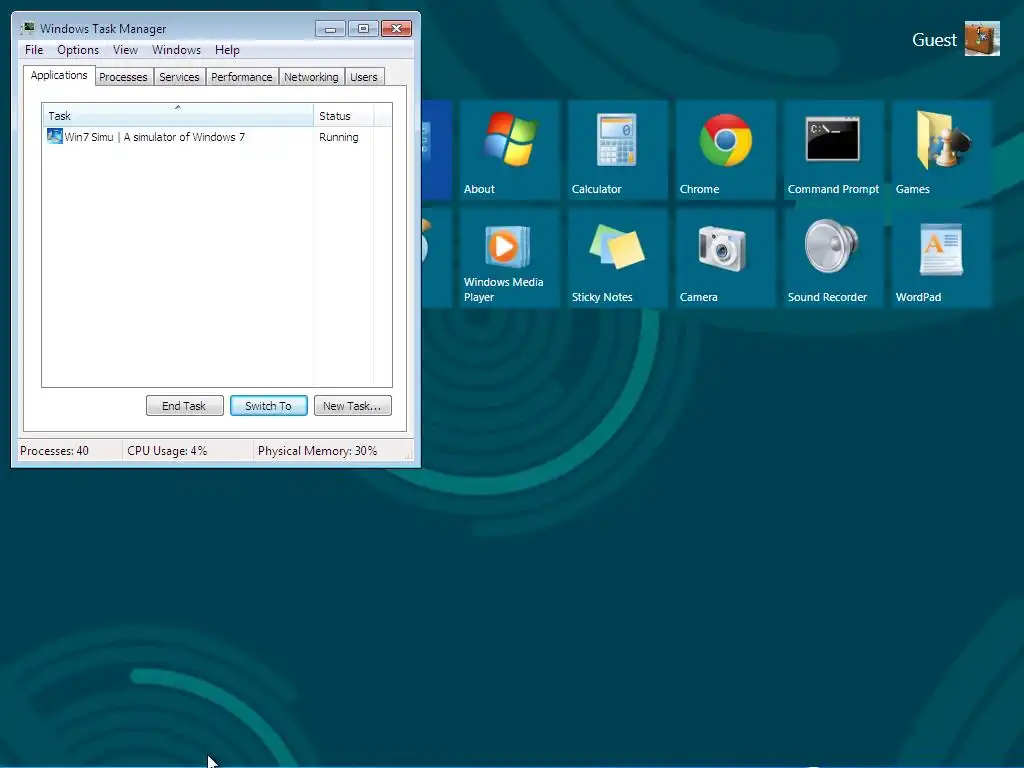Image resolution: width=1024 pixels, height=768 pixels.
Task: Click the New Task... button
Action: (353, 406)
